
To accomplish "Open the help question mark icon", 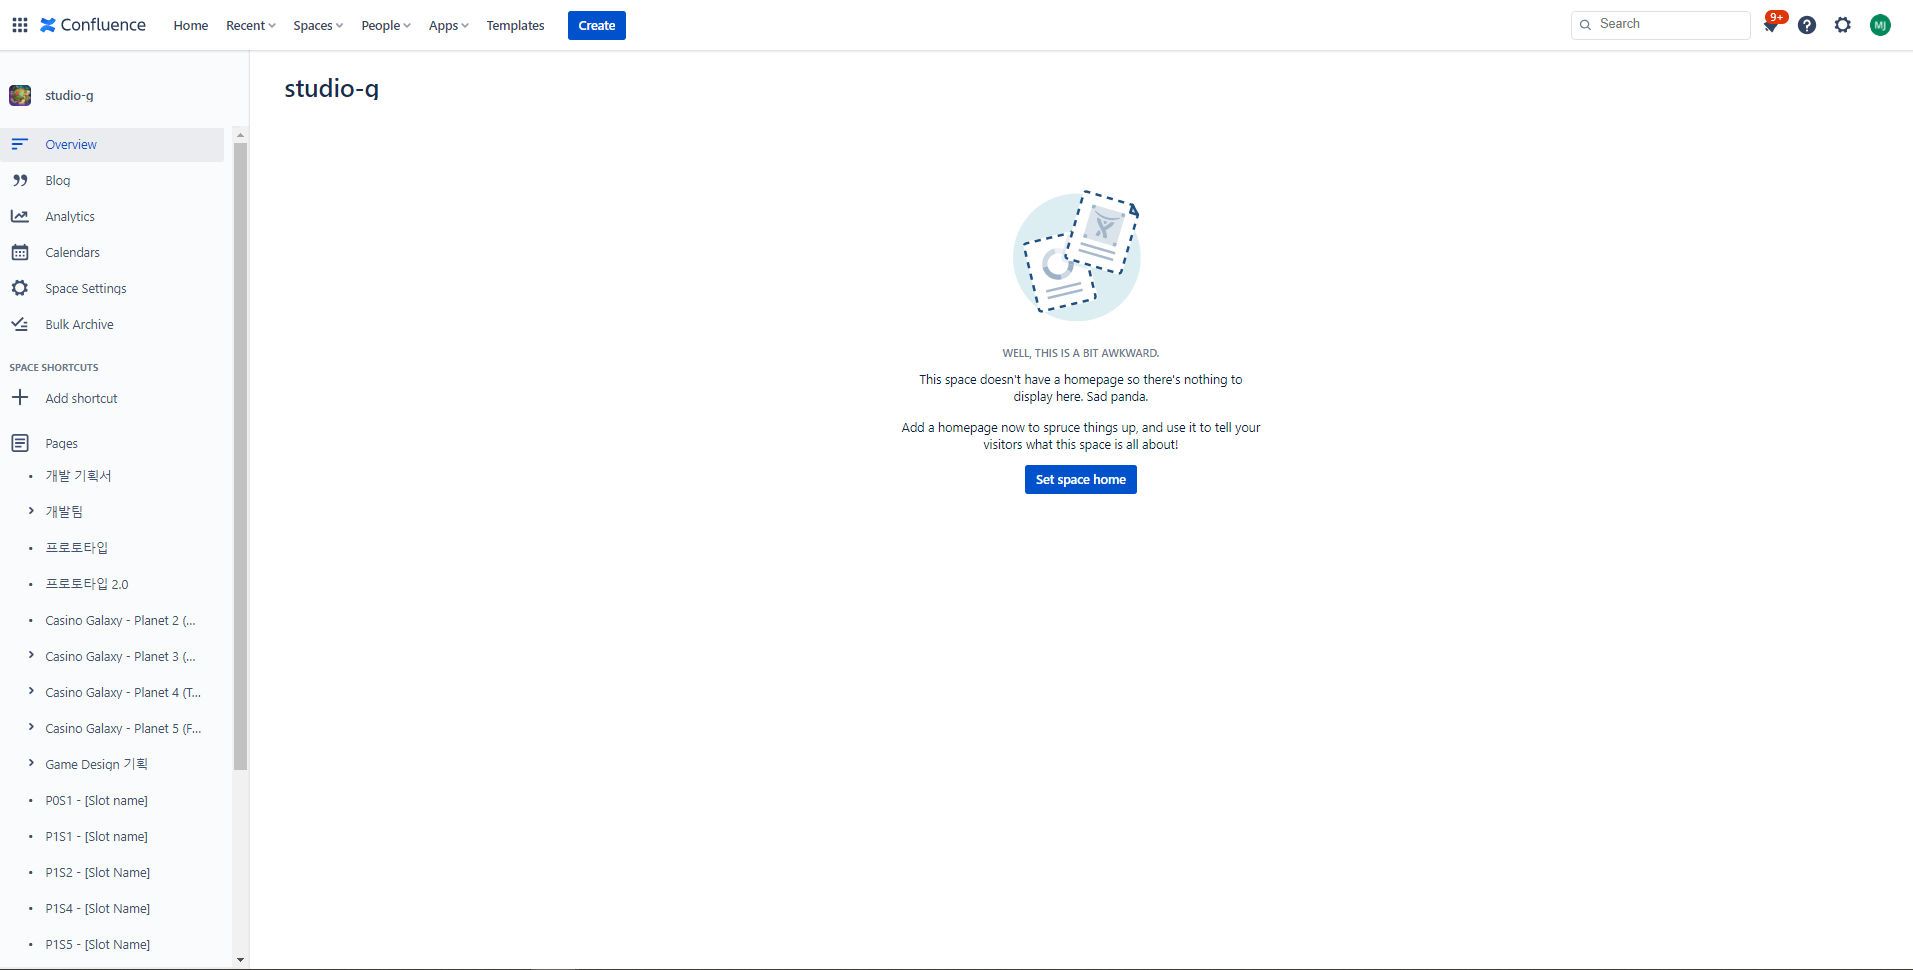I will [x=1807, y=25].
